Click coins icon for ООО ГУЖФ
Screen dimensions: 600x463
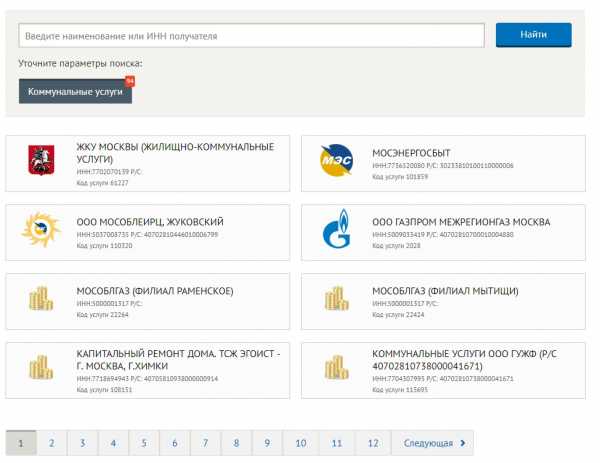coord(337,367)
